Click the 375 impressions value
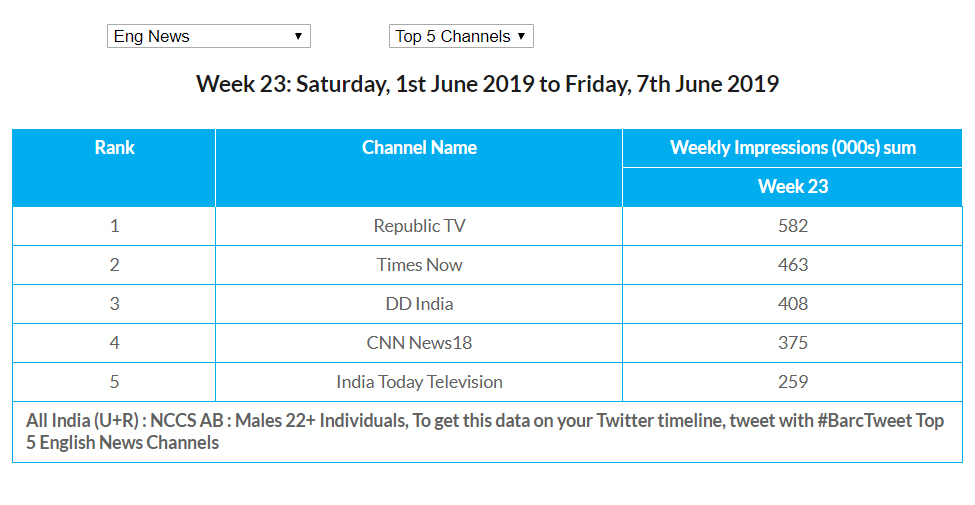The height and width of the screenshot is (505, 975). tap(792, 343)
